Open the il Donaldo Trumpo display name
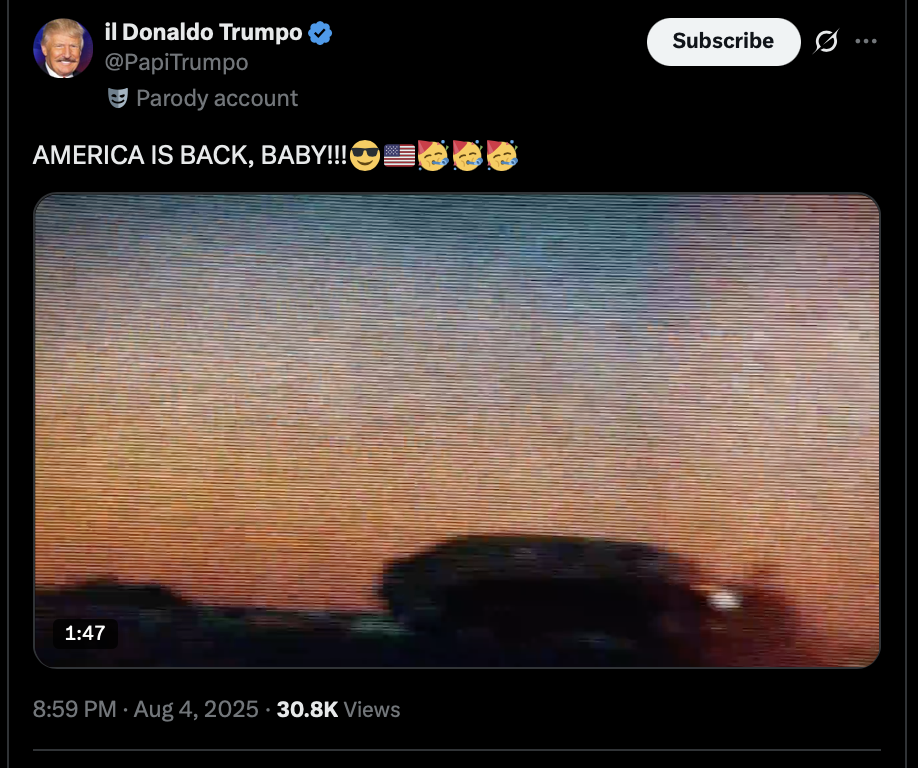Image resolution: width=918 pixels, height=768 pixels. pyautogui.click(x=203, y=32)
